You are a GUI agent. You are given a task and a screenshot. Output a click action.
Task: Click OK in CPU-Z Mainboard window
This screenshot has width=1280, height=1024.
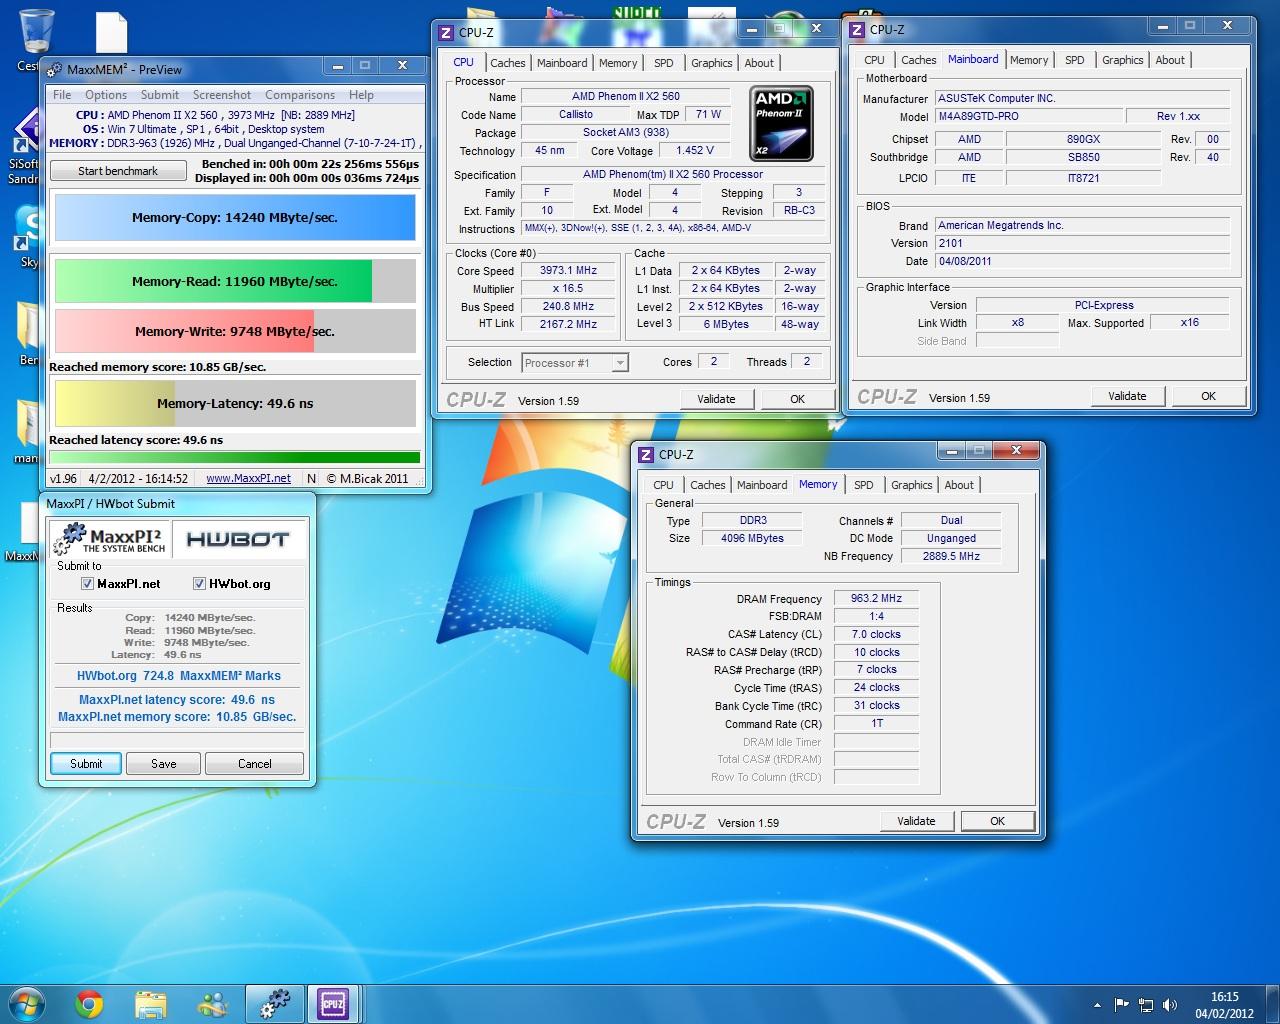(x=1208, y=396)
